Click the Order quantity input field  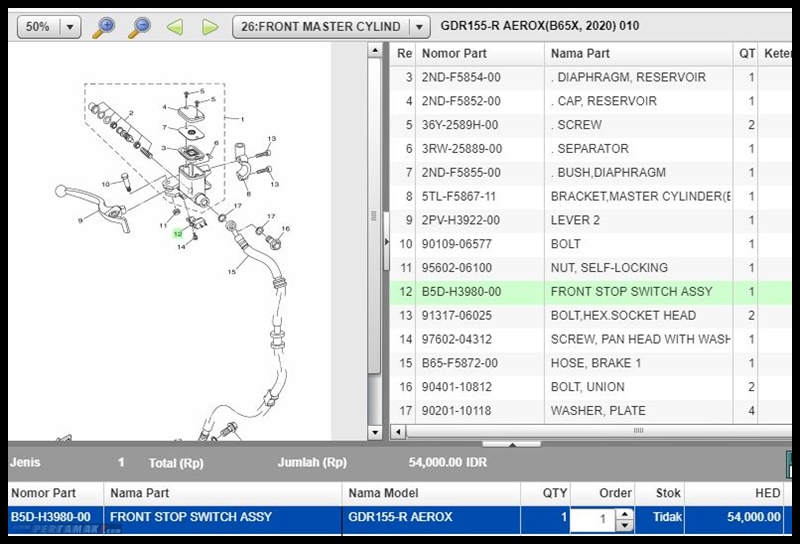(x=593, y=520)
